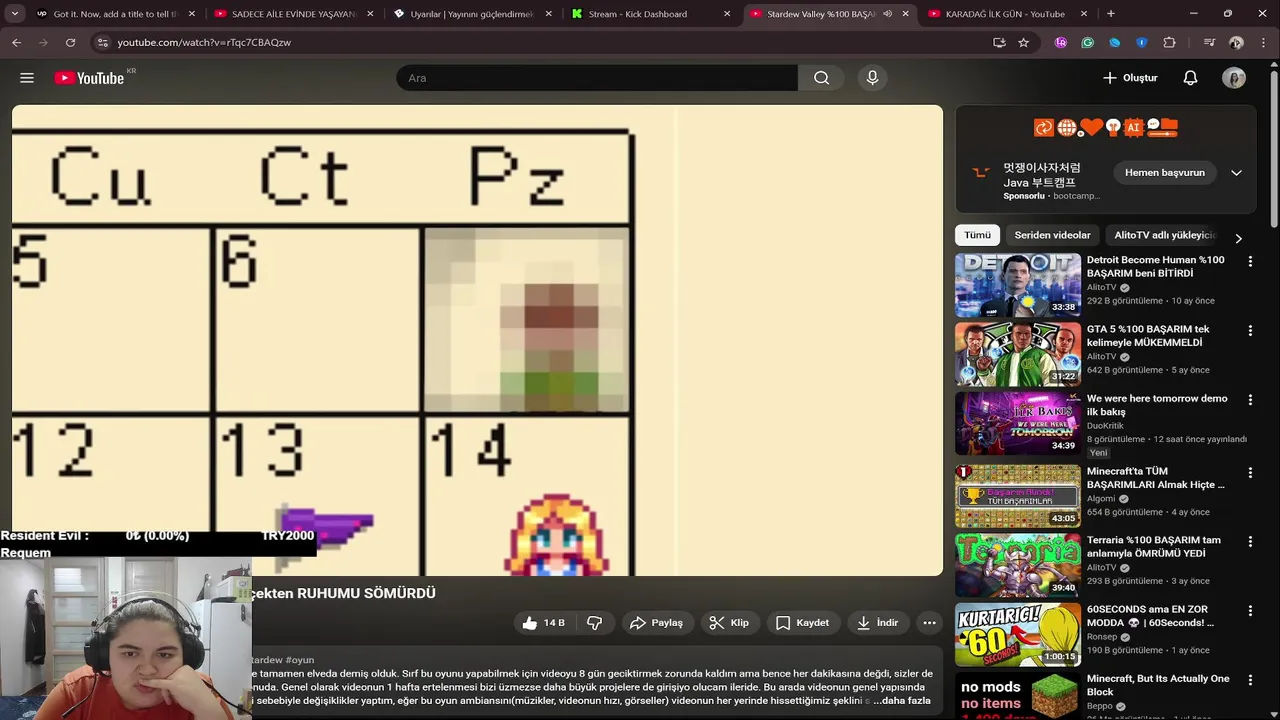Expand the sponsored Java bootcamp ad chevron
This screenshot has height=720, width=1280.
click(1236, 172)
